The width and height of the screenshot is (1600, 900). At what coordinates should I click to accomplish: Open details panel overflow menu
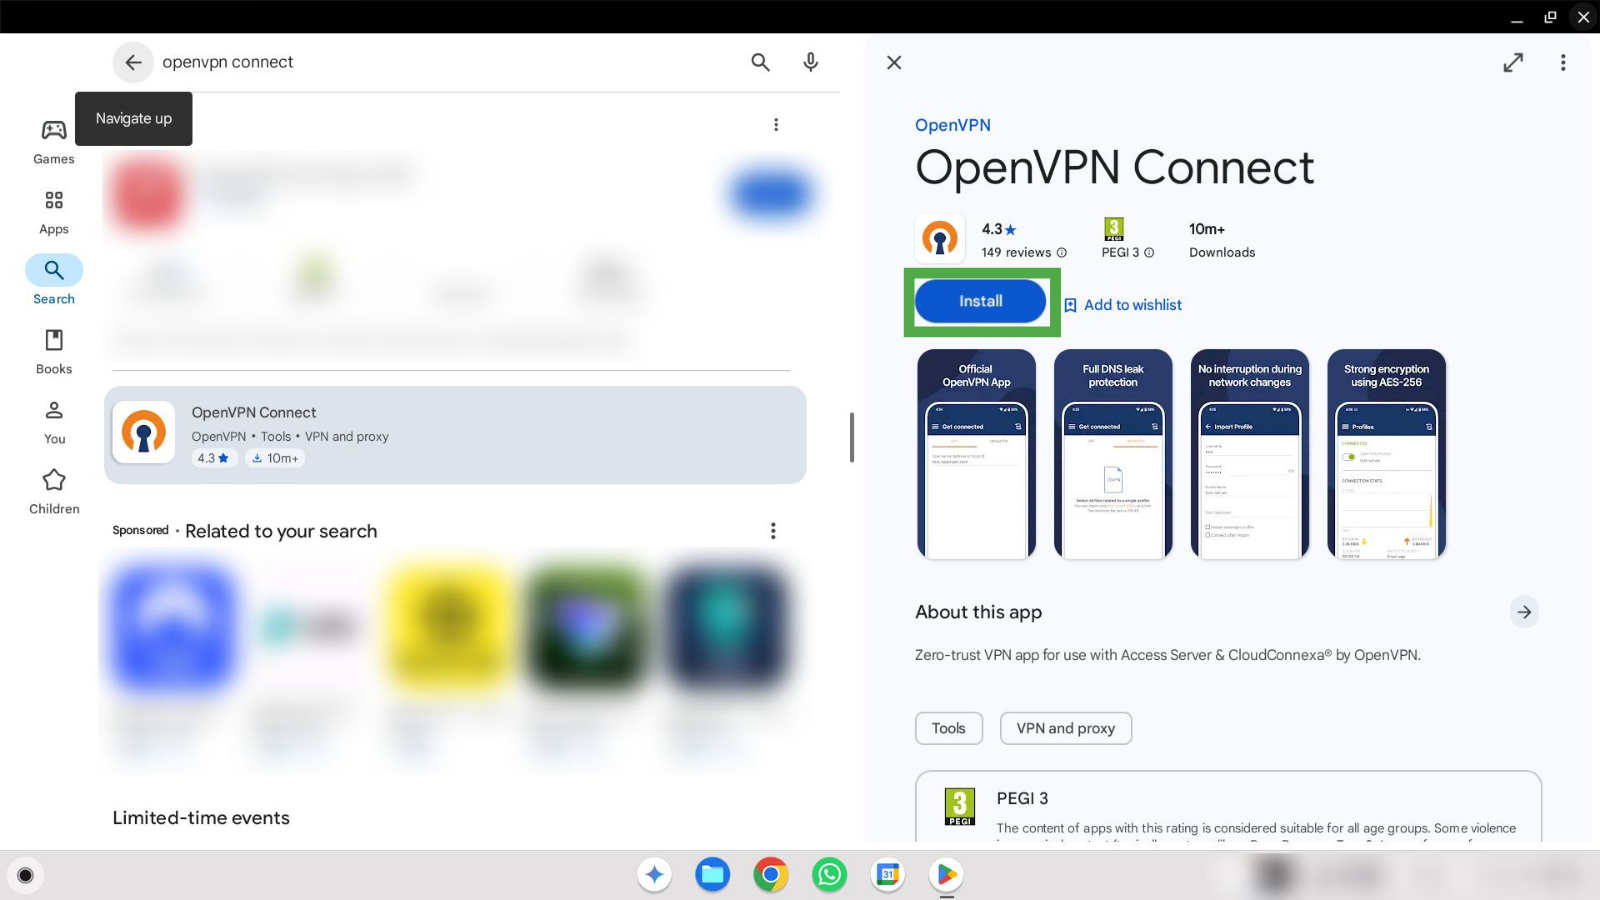click(1563, 62)
